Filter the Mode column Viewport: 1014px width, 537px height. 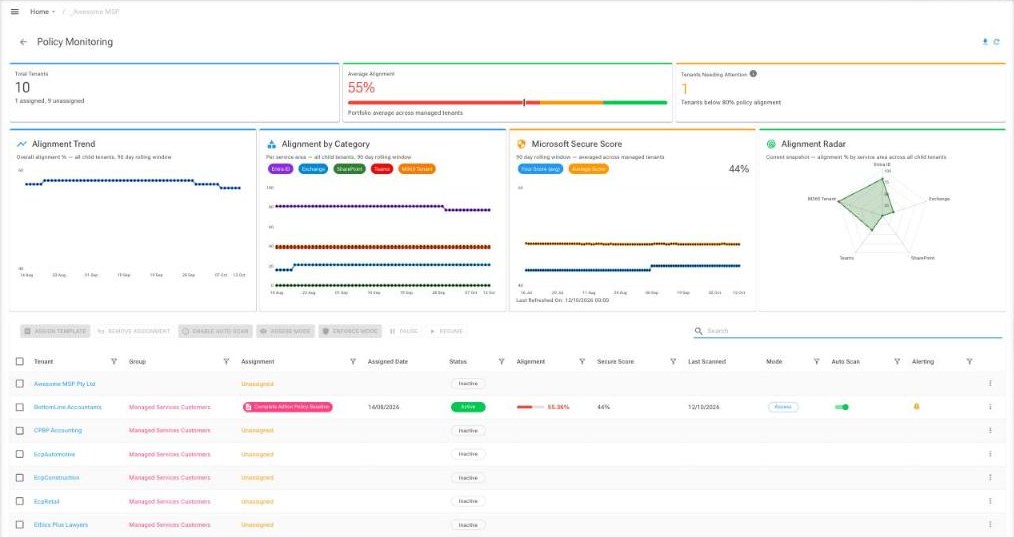(x=816, y=362)
